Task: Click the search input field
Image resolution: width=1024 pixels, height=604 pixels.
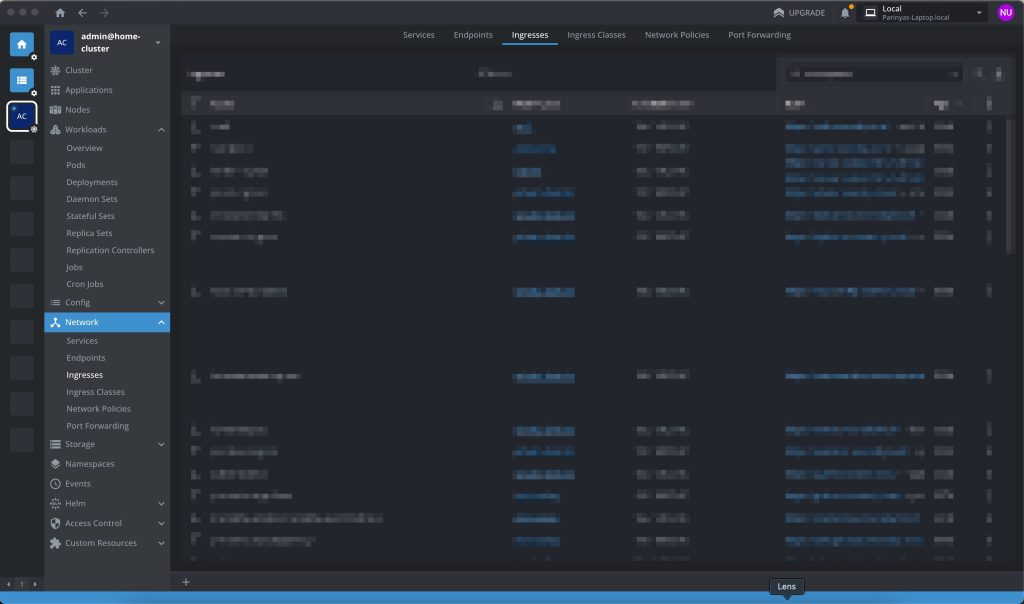Action: click(x=872, y=74)
